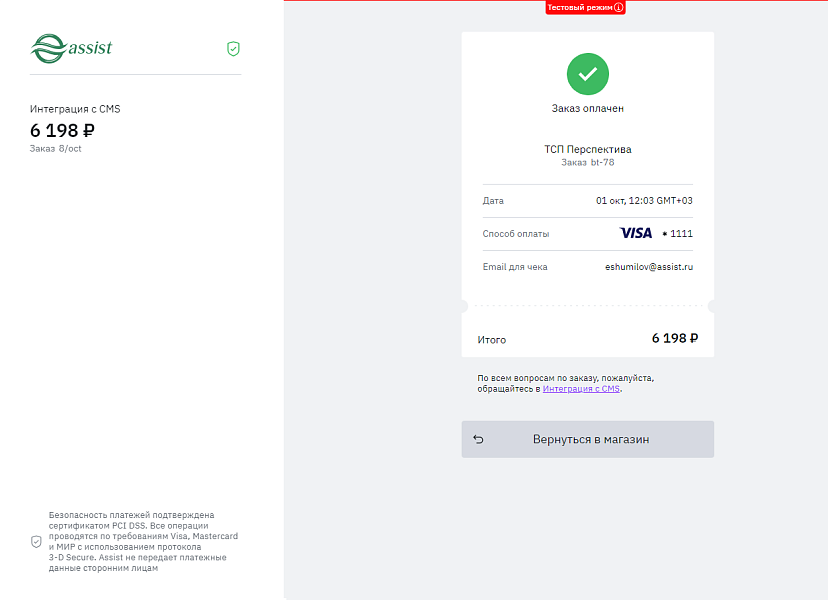Click the eshumilov@assist.ru email address

coord(649,267)
